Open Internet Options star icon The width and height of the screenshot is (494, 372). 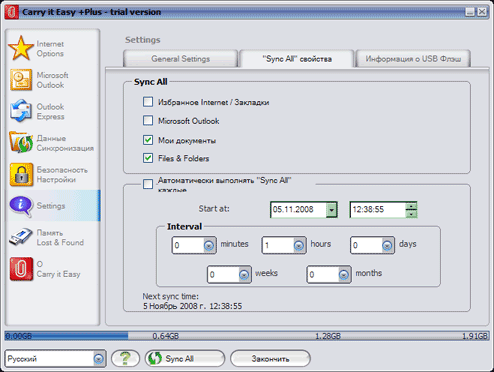tap(21, 48)
